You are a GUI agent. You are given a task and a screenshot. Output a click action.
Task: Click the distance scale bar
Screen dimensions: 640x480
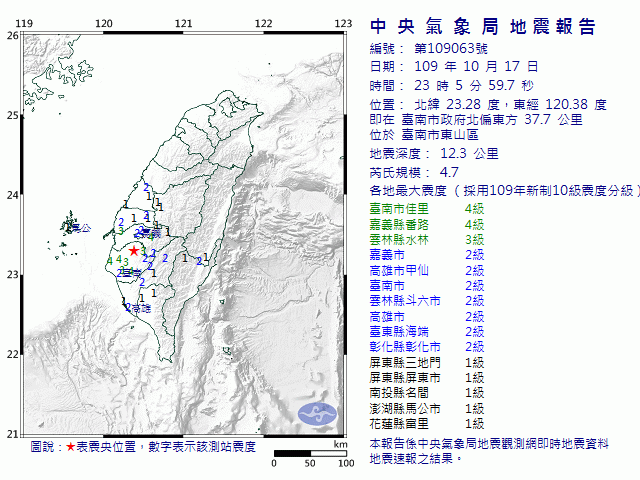click(310, 453)
